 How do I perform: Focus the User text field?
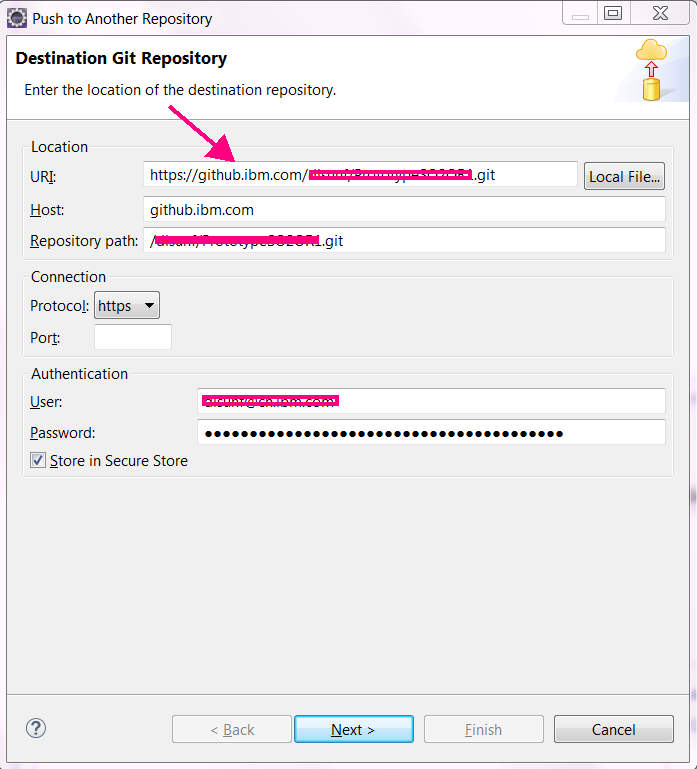[431, 401]
